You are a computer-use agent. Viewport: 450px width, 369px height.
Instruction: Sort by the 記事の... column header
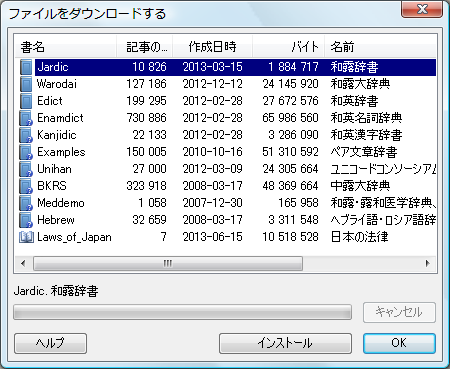point(145,47)
